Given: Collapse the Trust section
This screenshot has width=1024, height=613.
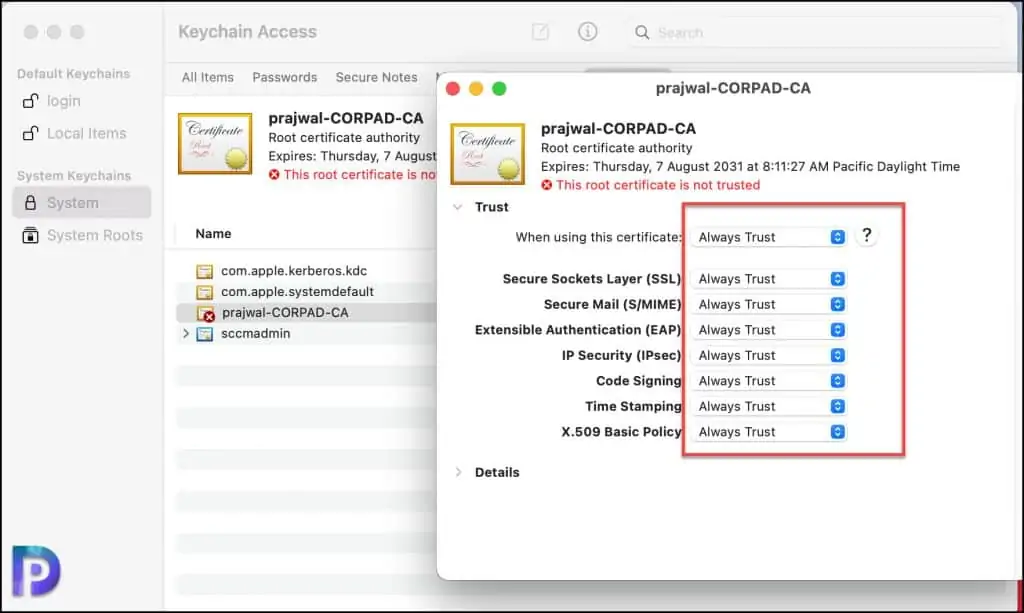Looking at the screenshot, I should [458, 207].
